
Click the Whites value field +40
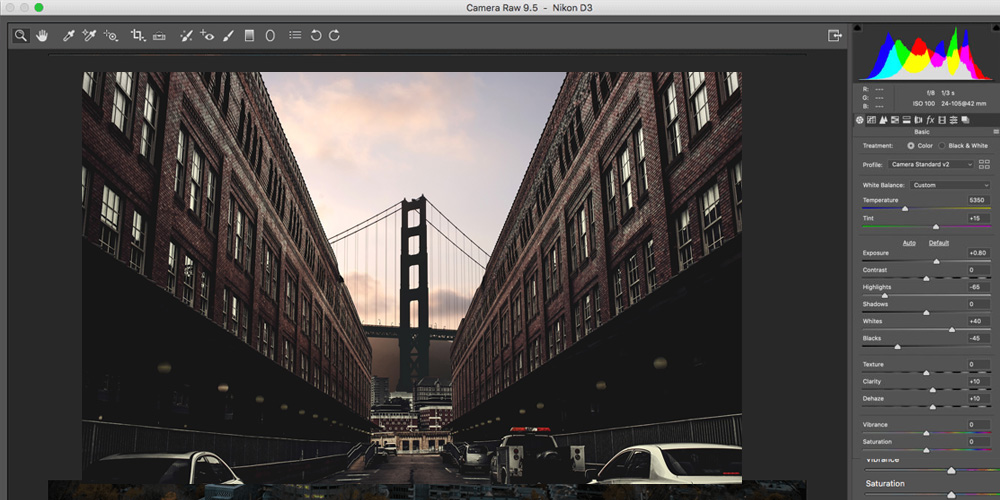click(978, 321)
